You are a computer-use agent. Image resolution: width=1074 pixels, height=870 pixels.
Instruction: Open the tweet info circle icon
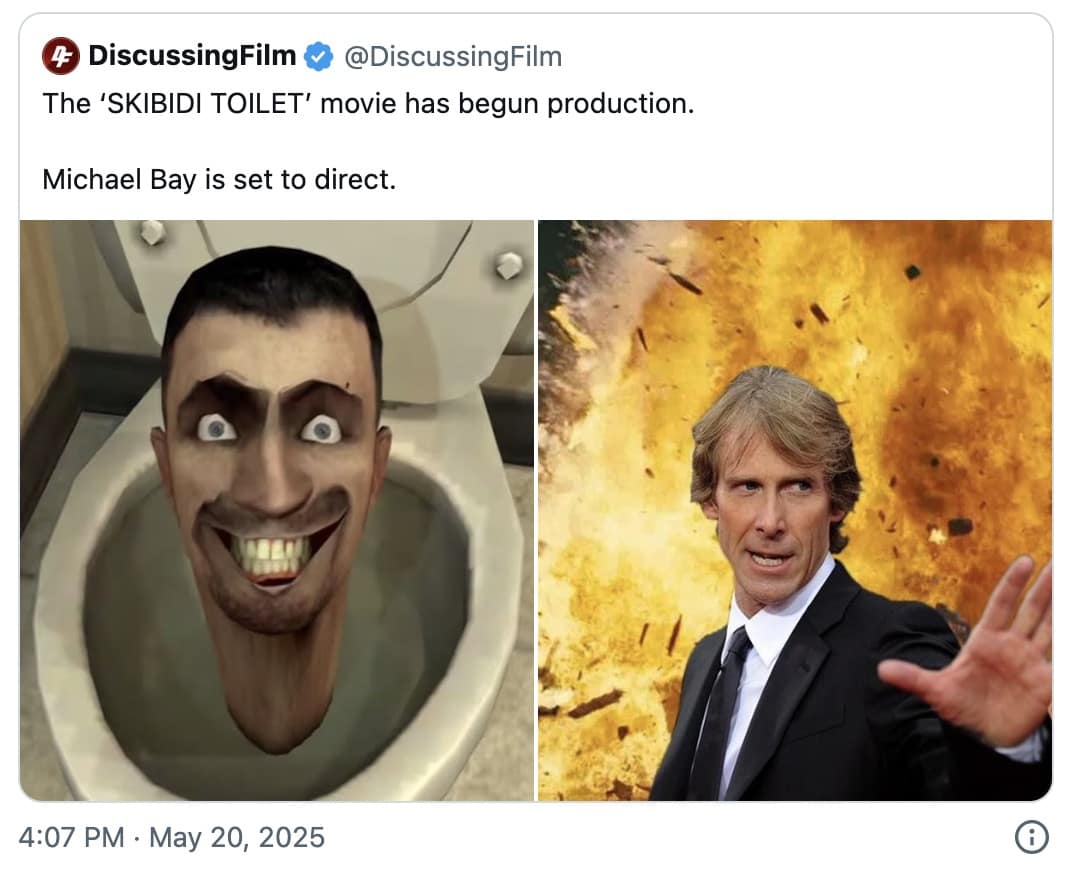1031,837
